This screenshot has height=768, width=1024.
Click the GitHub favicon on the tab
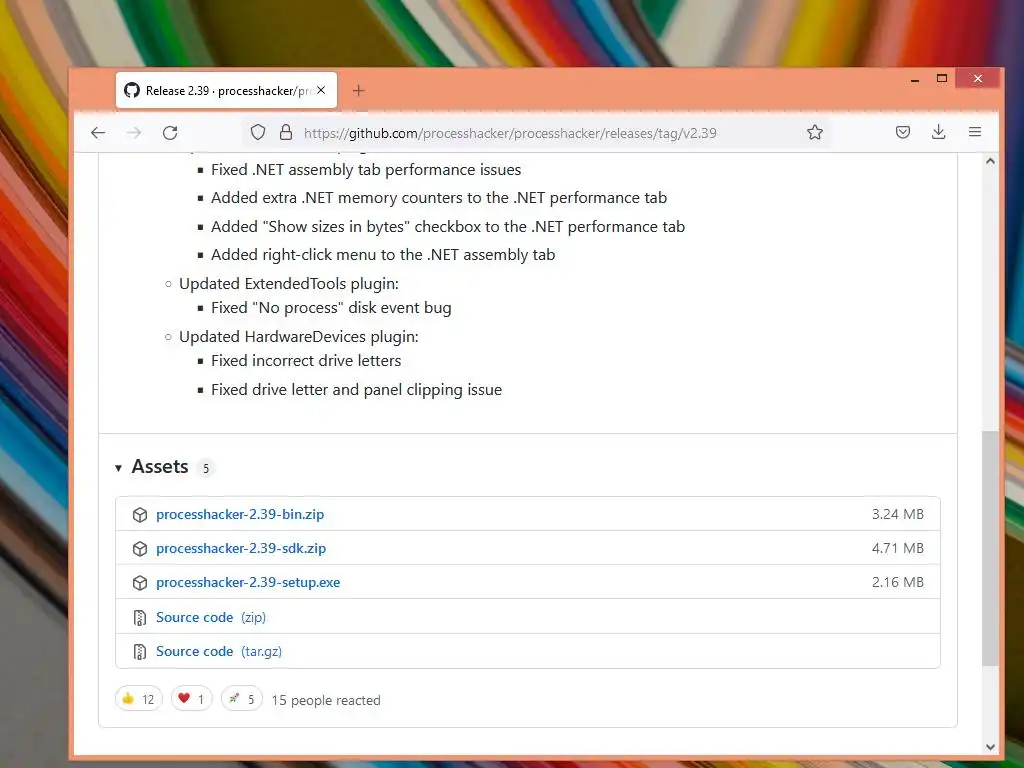tap(132, 90)
